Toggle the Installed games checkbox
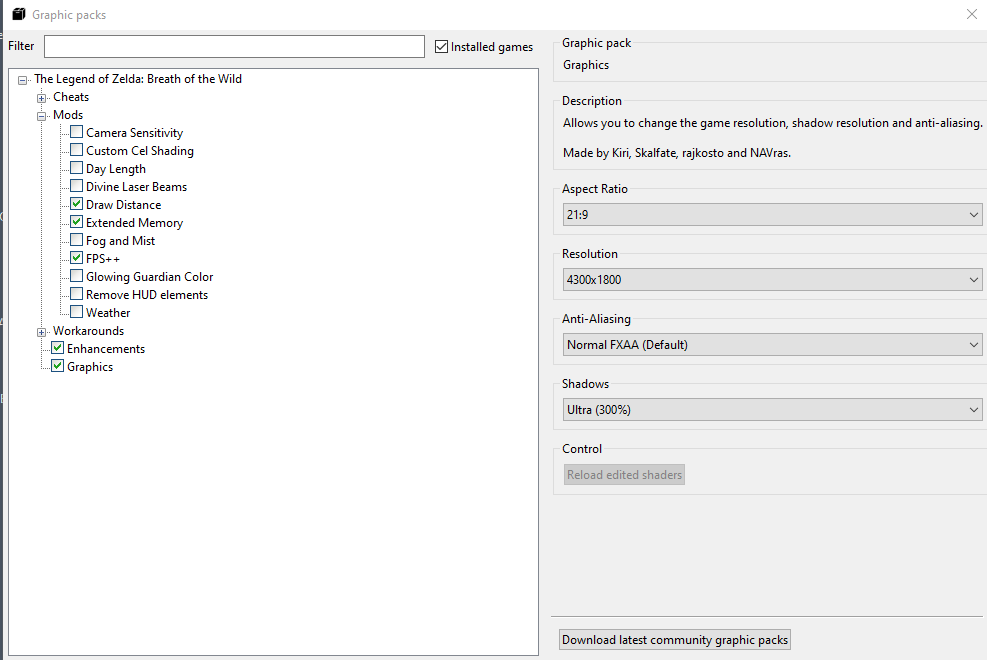987x660 pixels. pyautogui.click(x=441, y=47)
